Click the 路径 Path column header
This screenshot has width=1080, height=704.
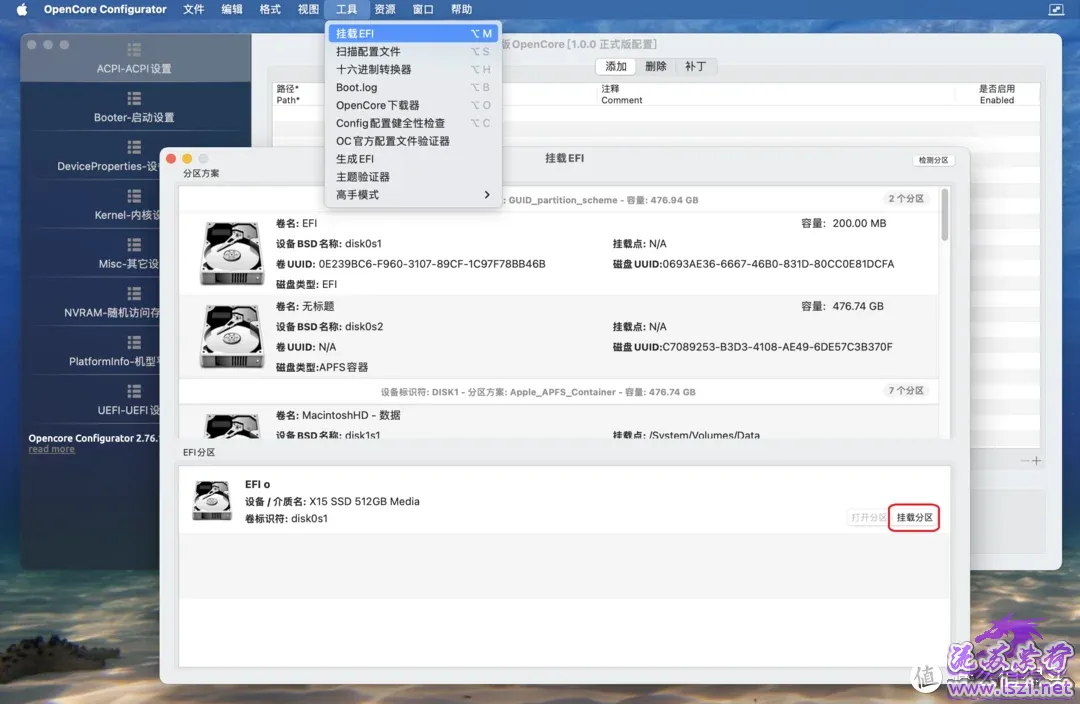(x=288, y=94)
